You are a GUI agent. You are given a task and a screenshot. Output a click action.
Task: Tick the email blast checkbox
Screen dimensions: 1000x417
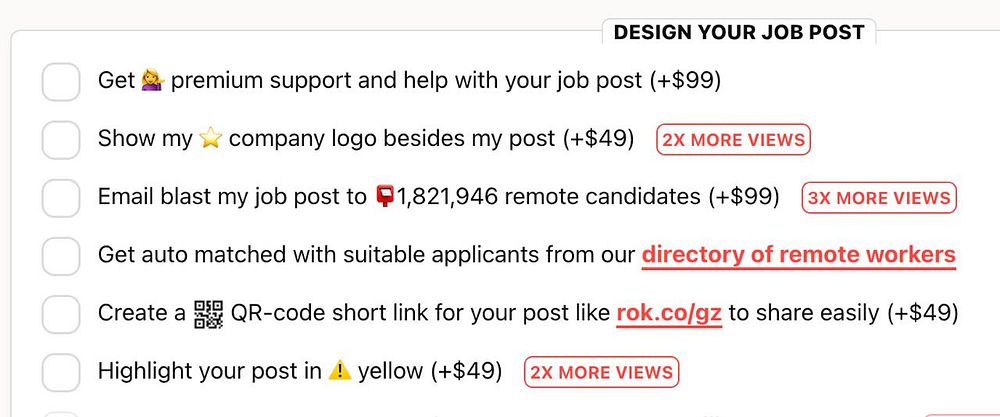(61, 198)
